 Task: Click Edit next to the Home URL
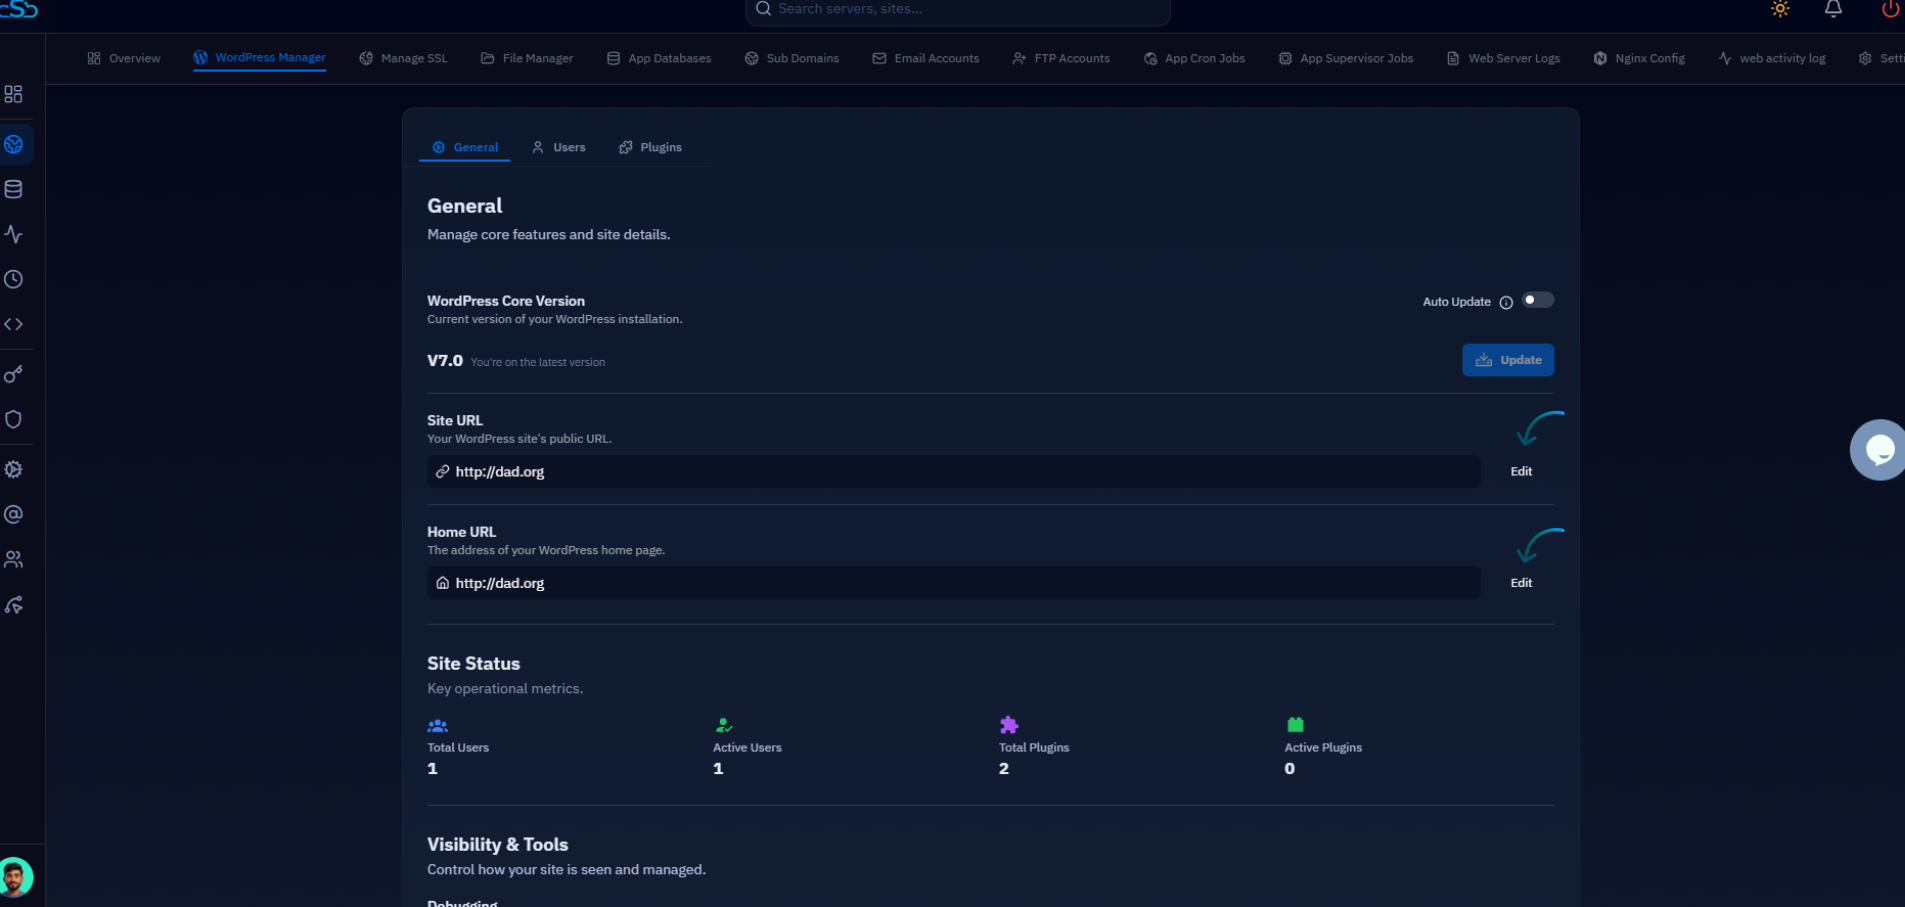click(x=1521, y=583)
